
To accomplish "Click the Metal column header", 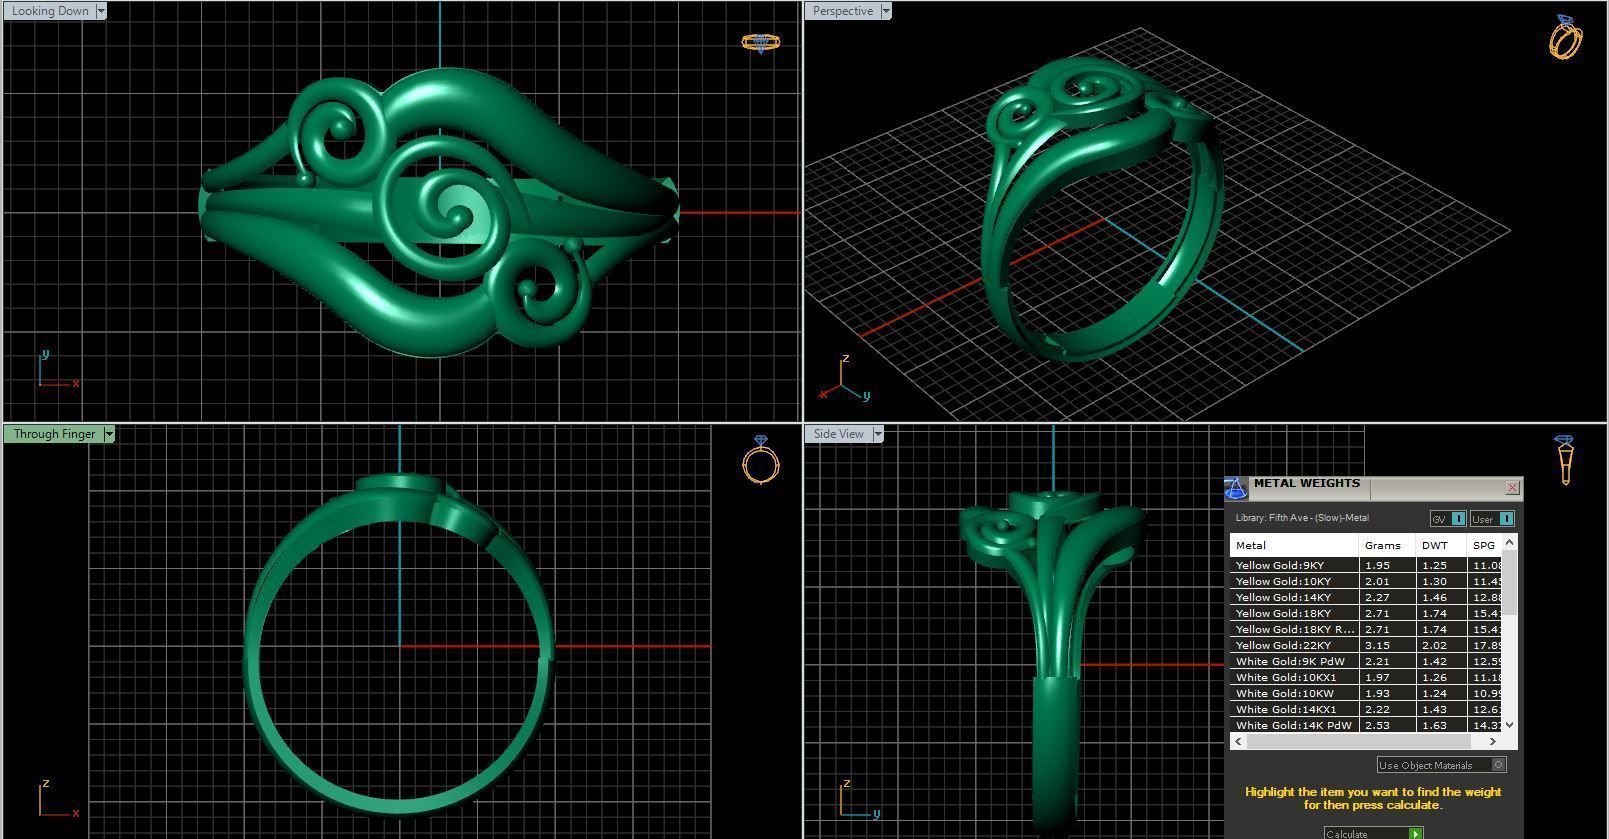I will [1294, 545].
